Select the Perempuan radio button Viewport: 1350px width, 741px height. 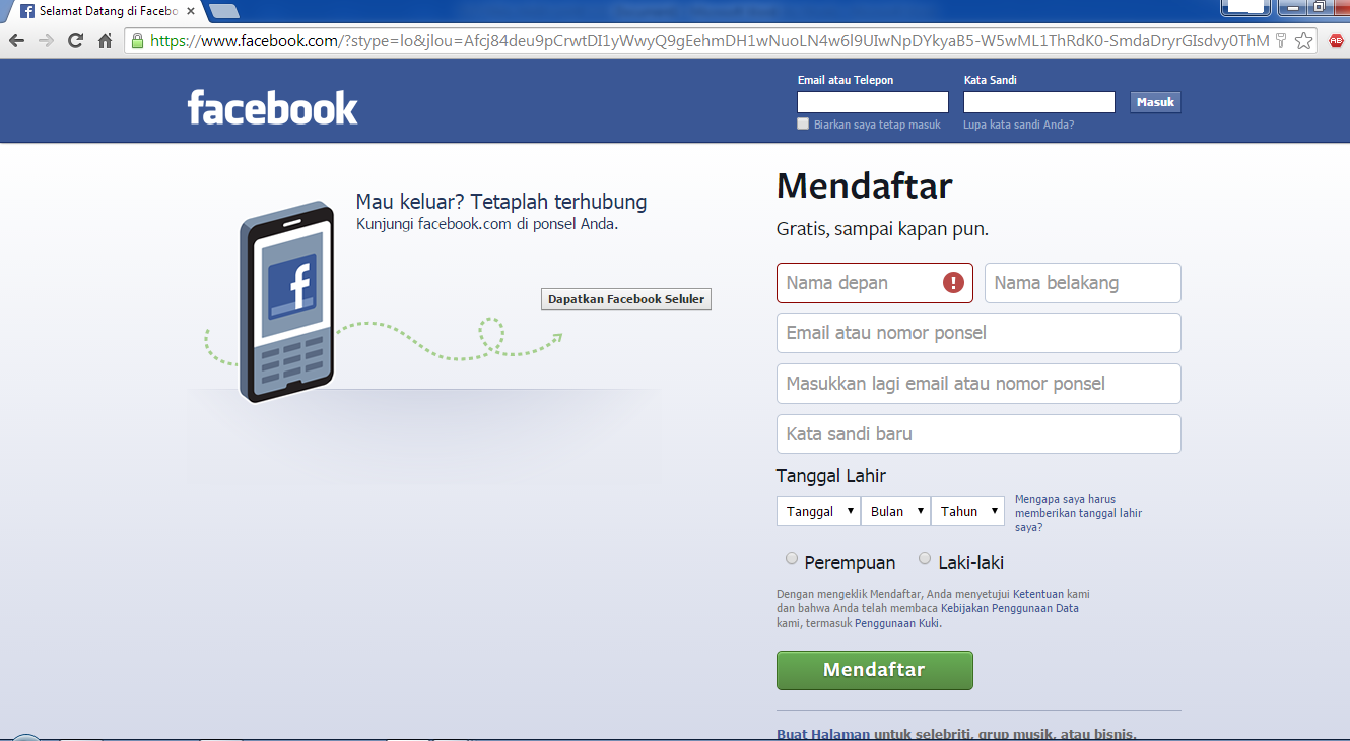pos(791,558)
